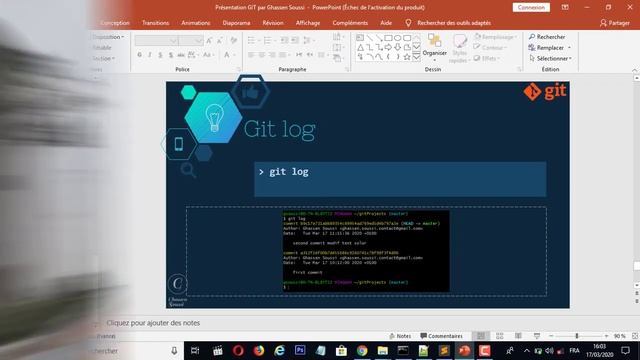Expand the shapes gallery
This screenshot has height=360, width=640.
click(x=416, y=57)
